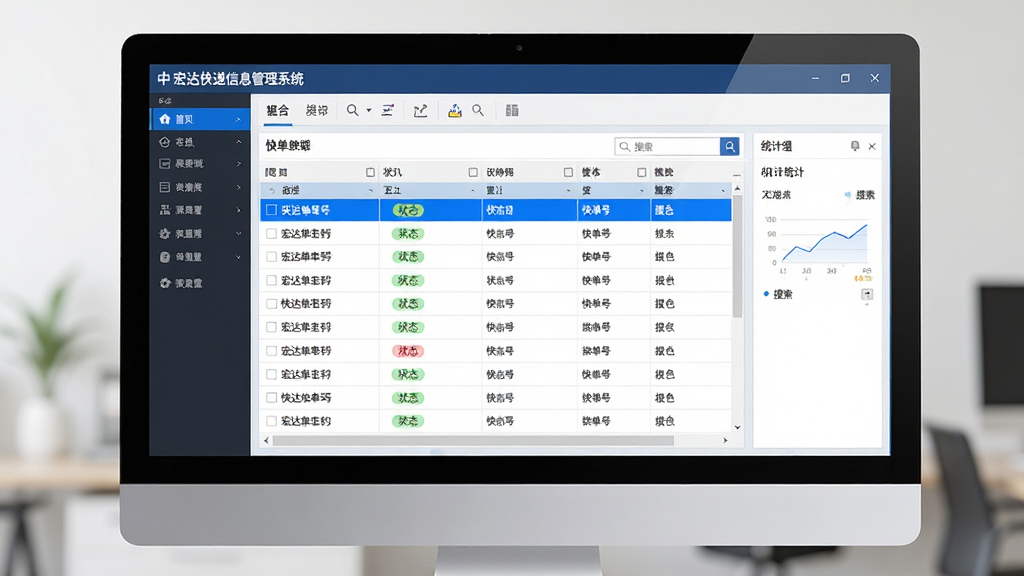
Task: Tick the checkbox in the fourth column header
Action: pyautogui.click(x=641, y=172)
